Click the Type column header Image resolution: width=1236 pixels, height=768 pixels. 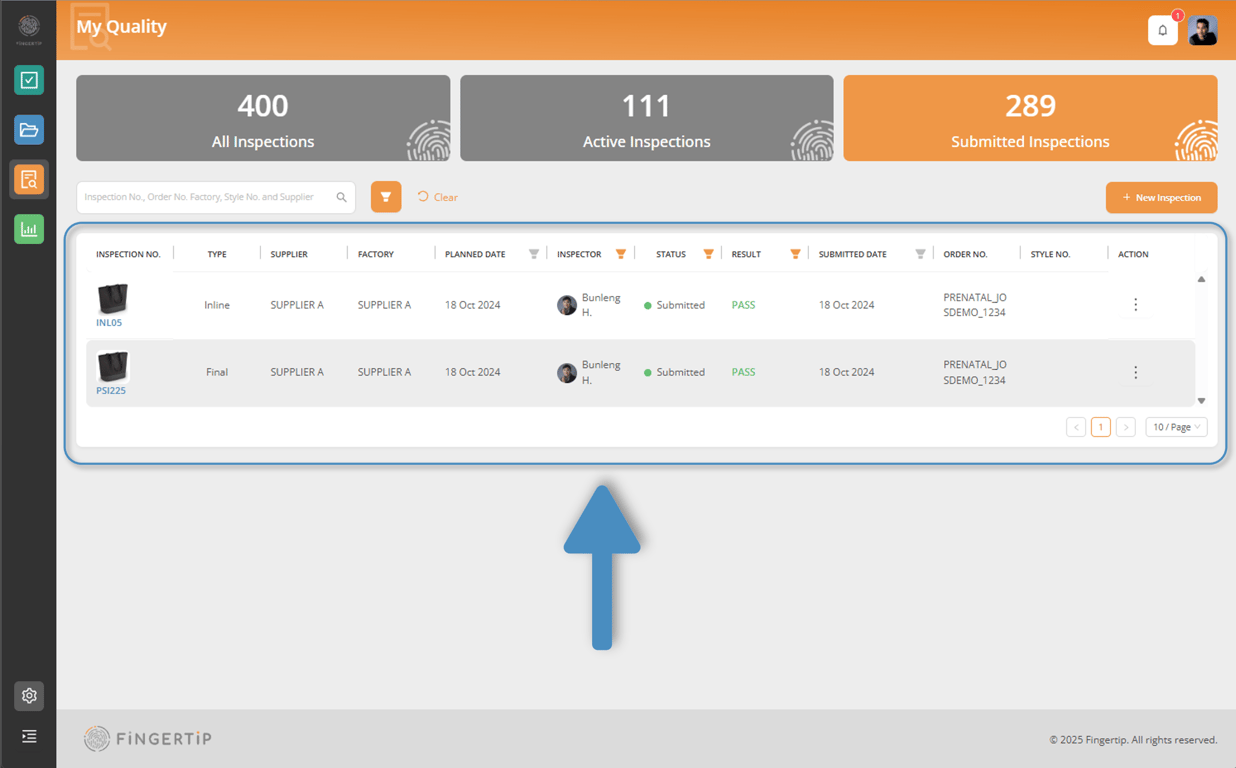[217, 254]
